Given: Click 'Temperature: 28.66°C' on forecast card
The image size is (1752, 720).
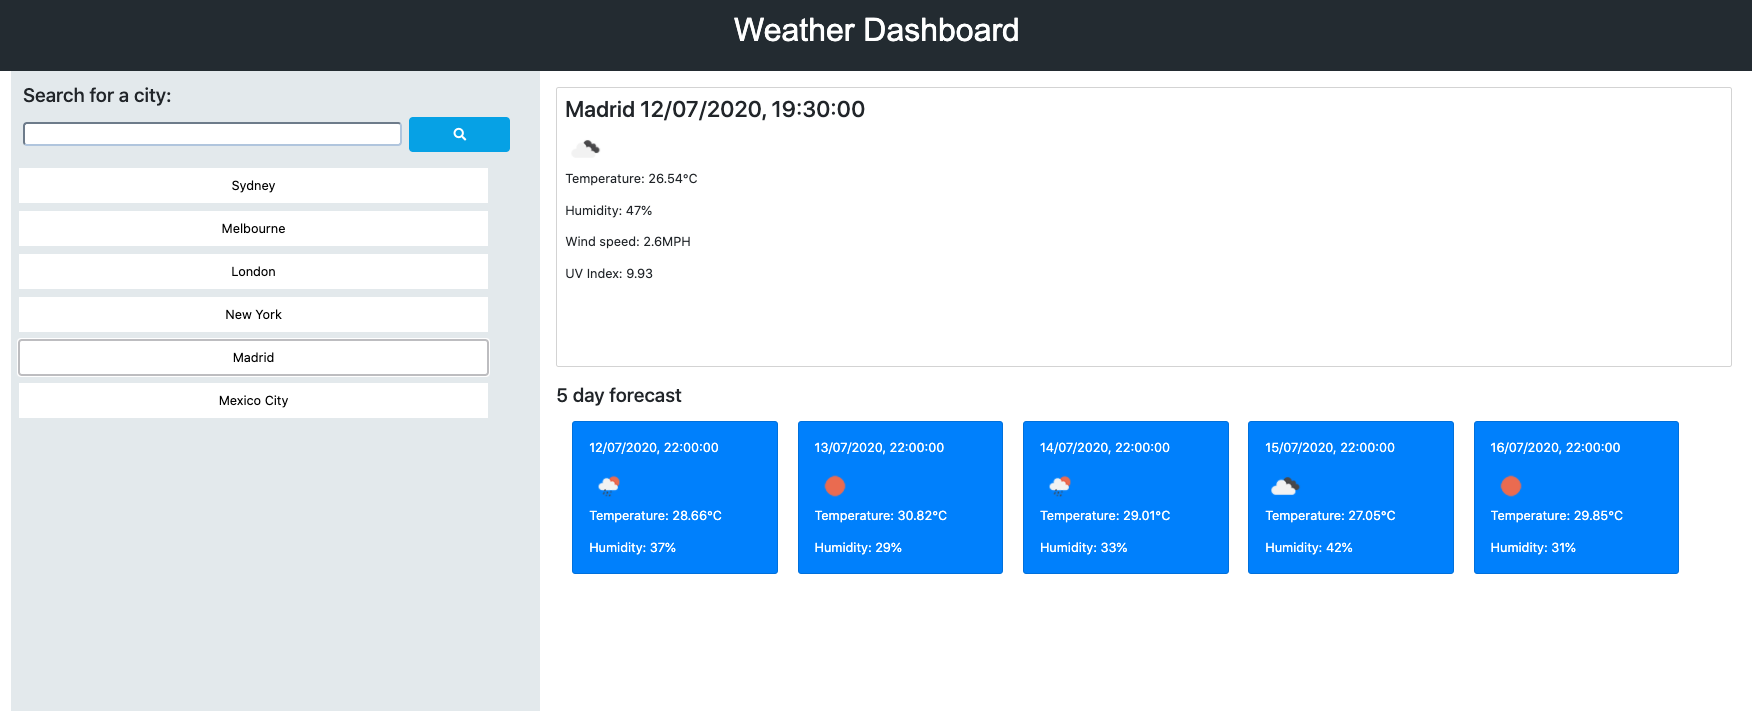Looking at the screenshot, I should pyautogui.click(x=655, y=516).
